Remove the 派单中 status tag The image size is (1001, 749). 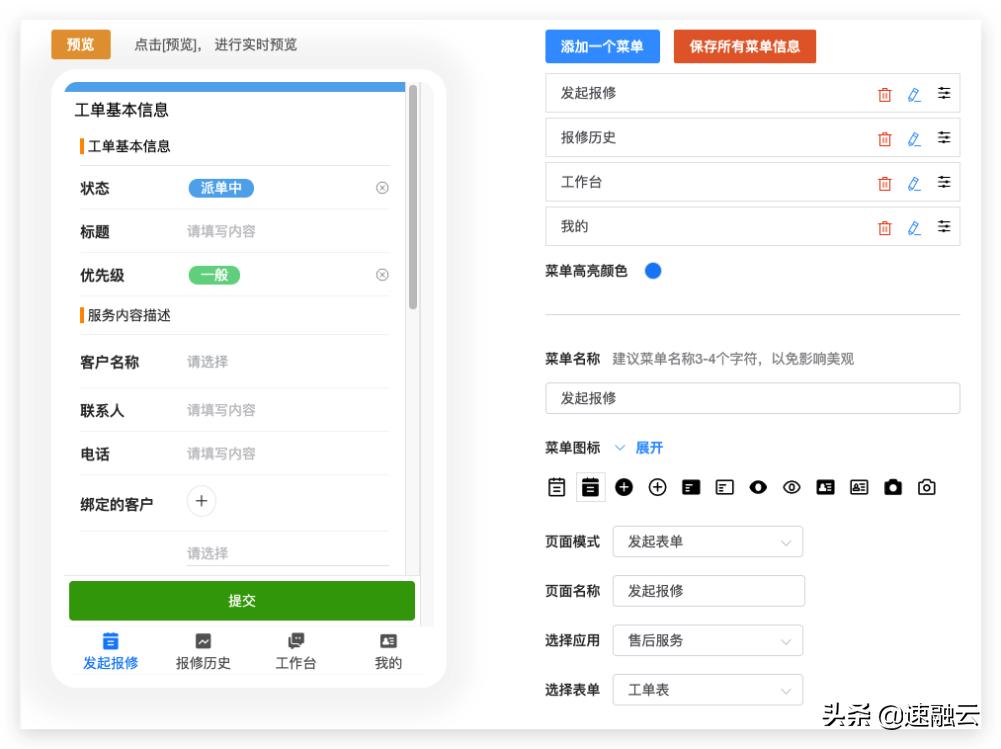[x=381, y=188]
